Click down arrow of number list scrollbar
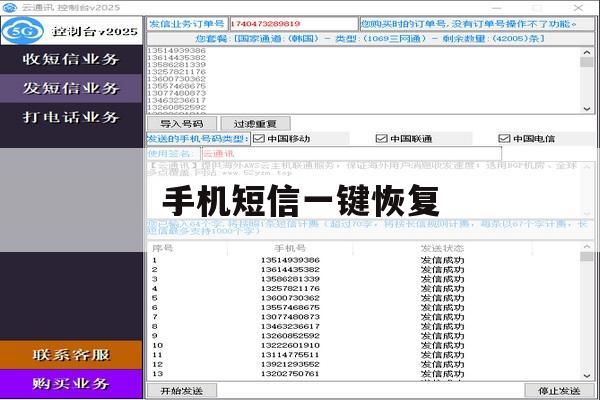This screenshot has width=600, height=400. pos(587,109)
